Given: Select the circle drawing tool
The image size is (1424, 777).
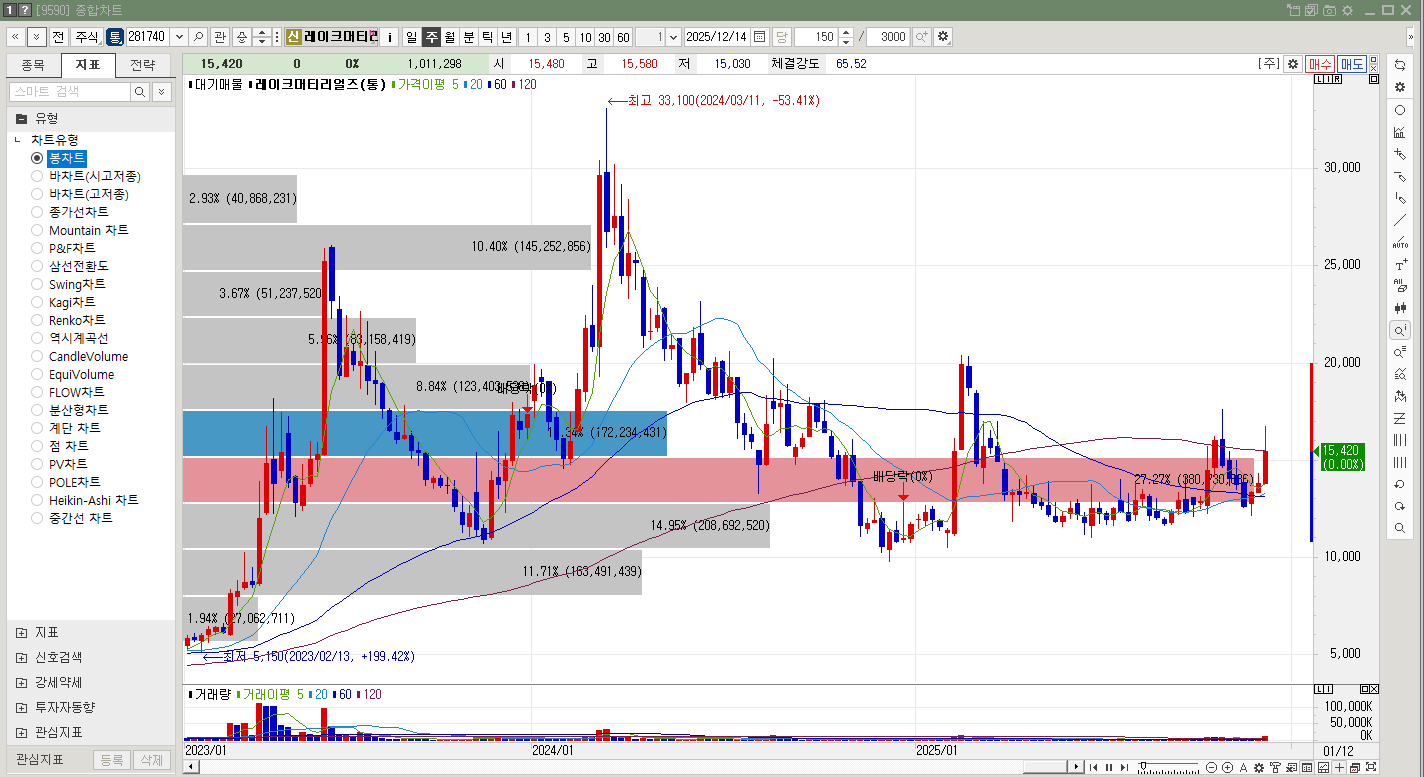Looking at the screenshot, I should coord(1399,110).
